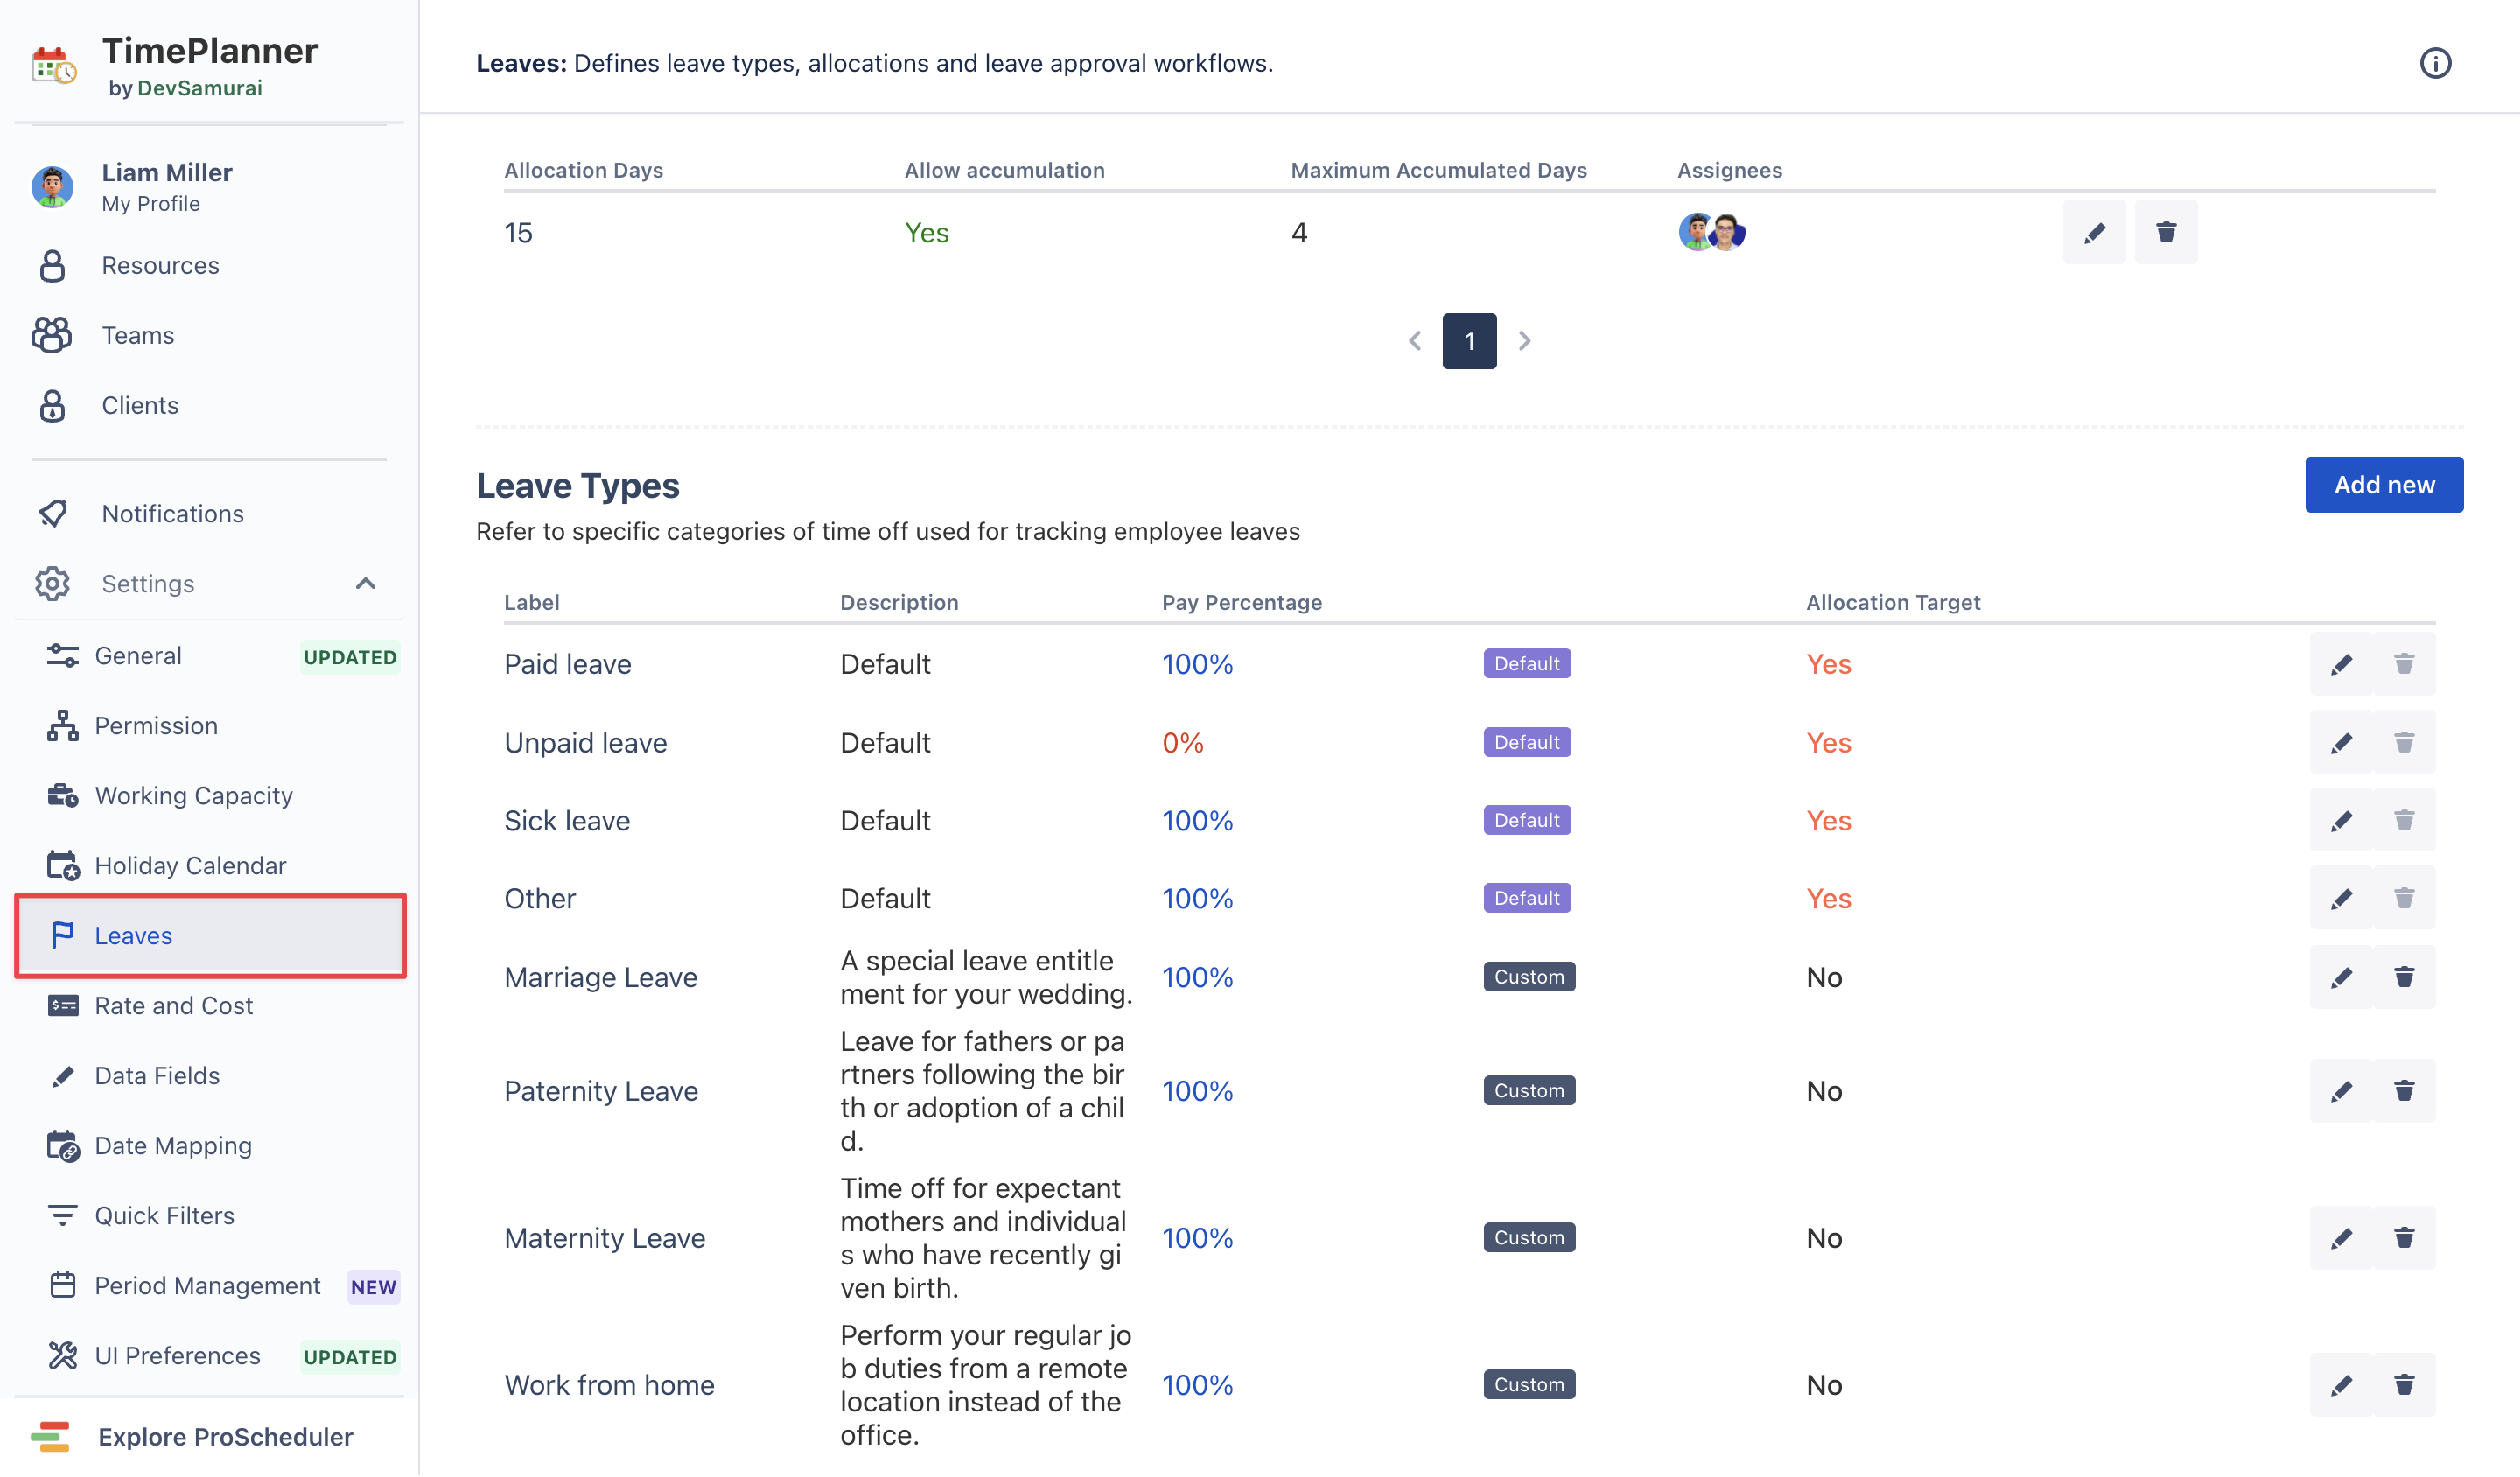This screenshot has width=2520, height=1477.
Task: Open Rate and Cost settings
Action: pos(173,1005)
